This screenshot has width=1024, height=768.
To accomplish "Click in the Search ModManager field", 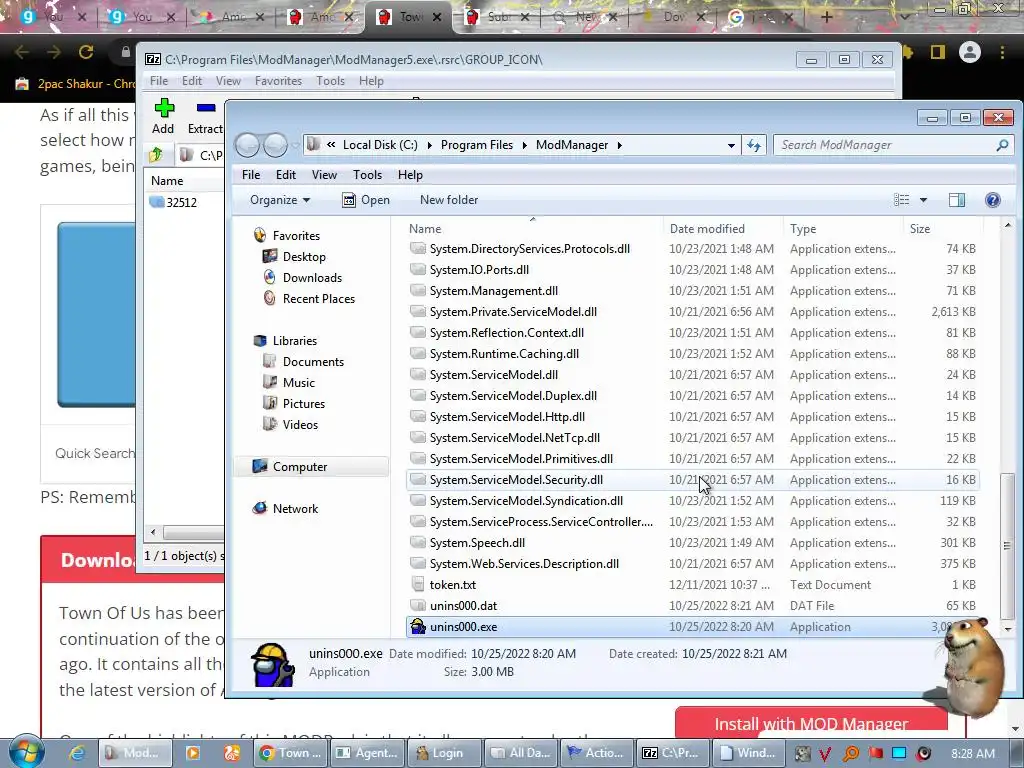I will pyautogui.click(x=884, y=145).
